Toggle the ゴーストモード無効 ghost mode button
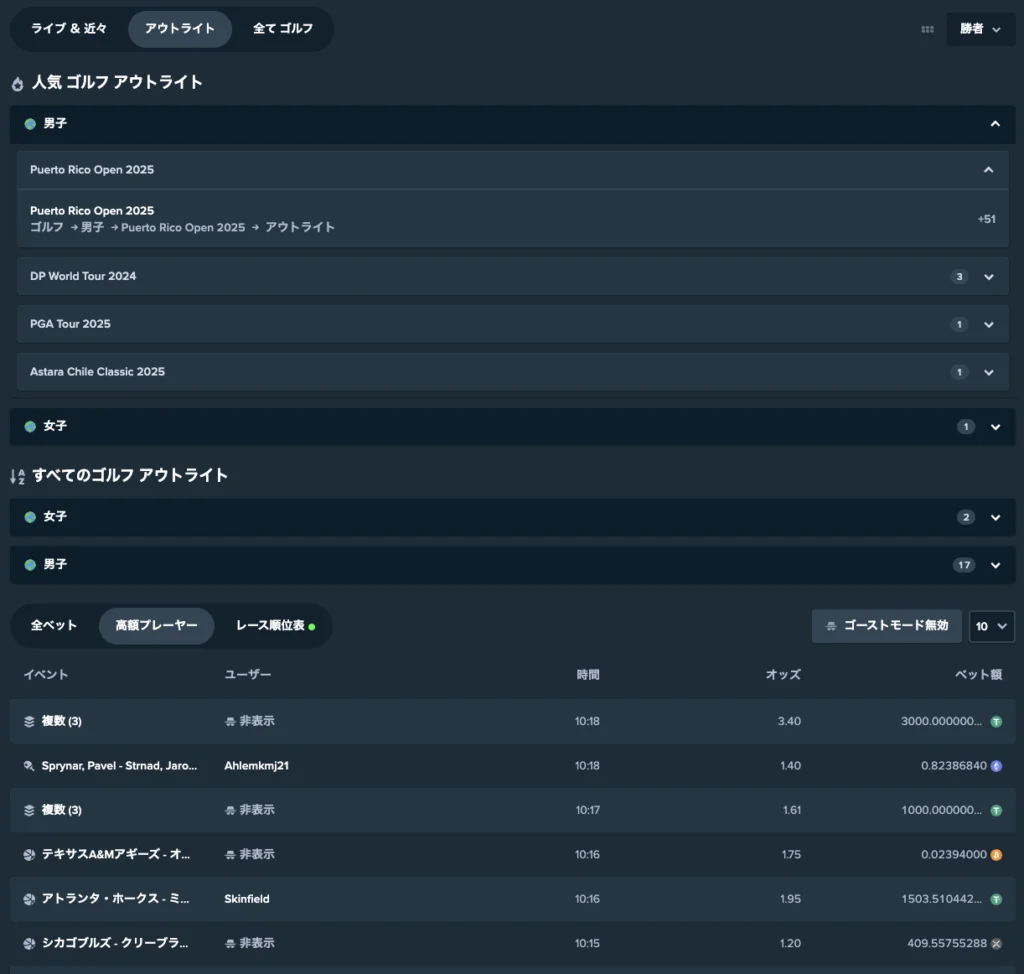Screen dimensions: 1024x974 tap(886, 626)
